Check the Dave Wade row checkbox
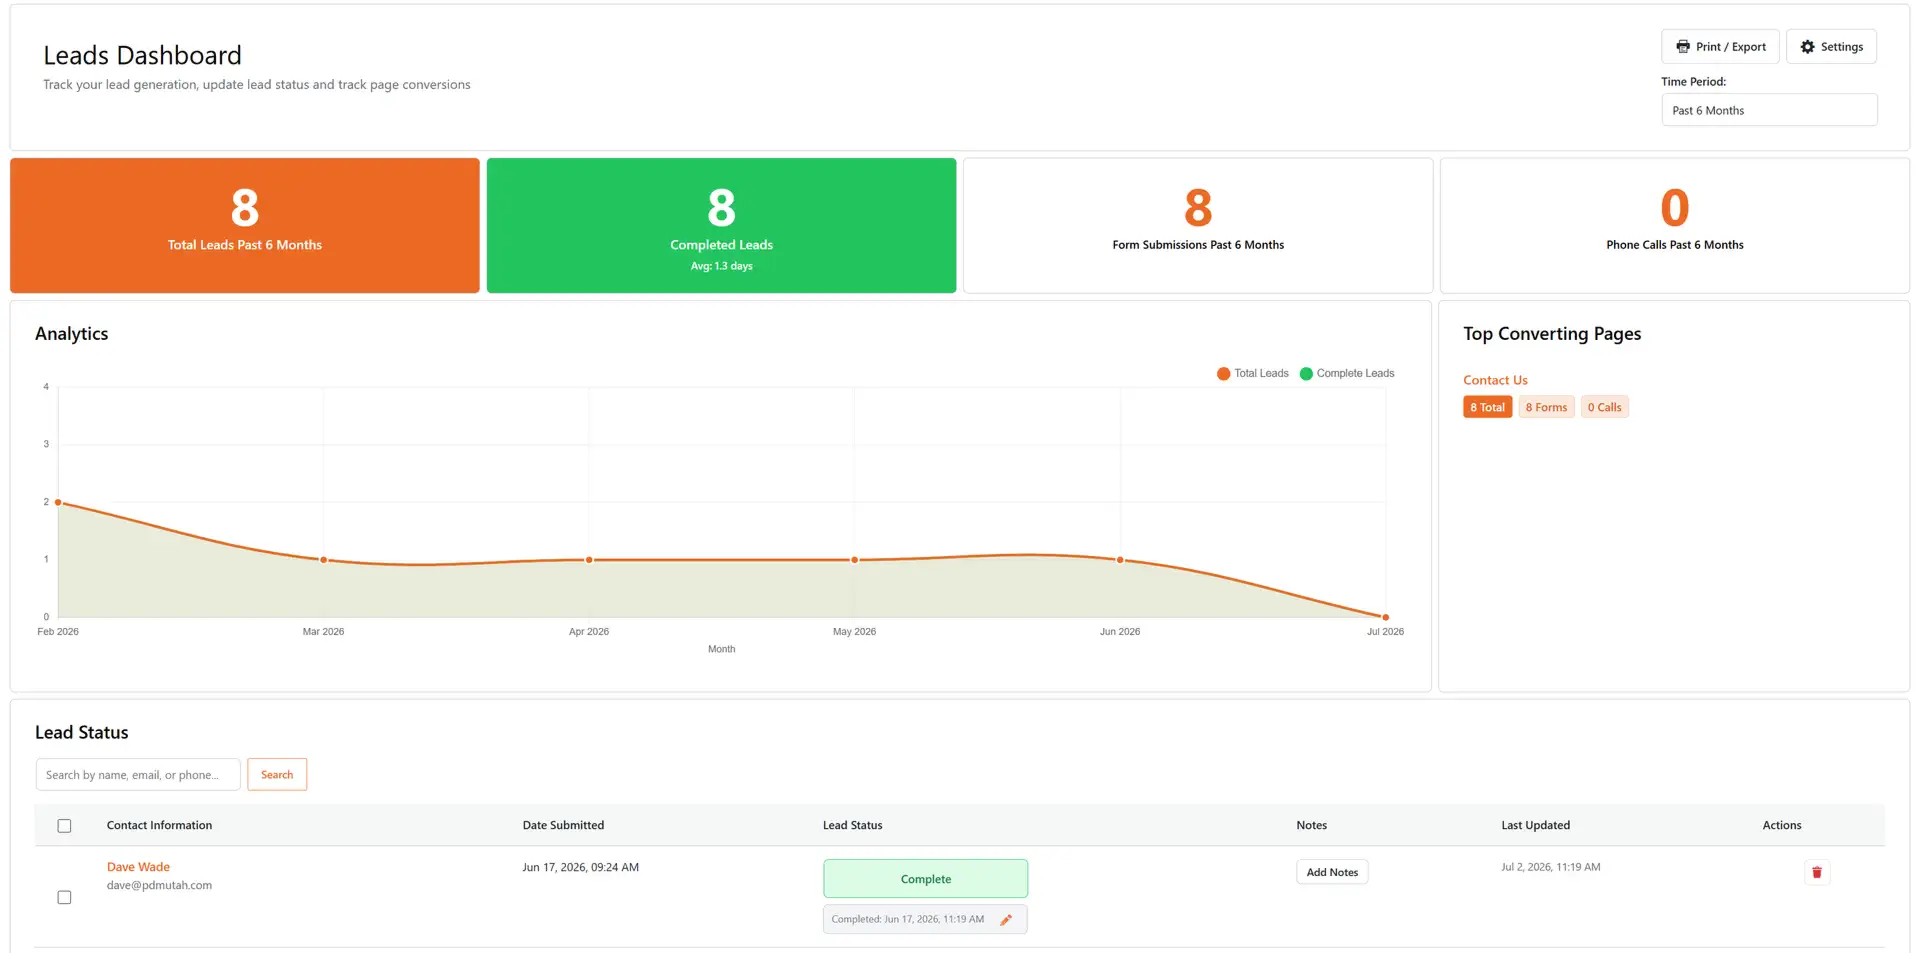1920x953 pixels. pos(64,898)
